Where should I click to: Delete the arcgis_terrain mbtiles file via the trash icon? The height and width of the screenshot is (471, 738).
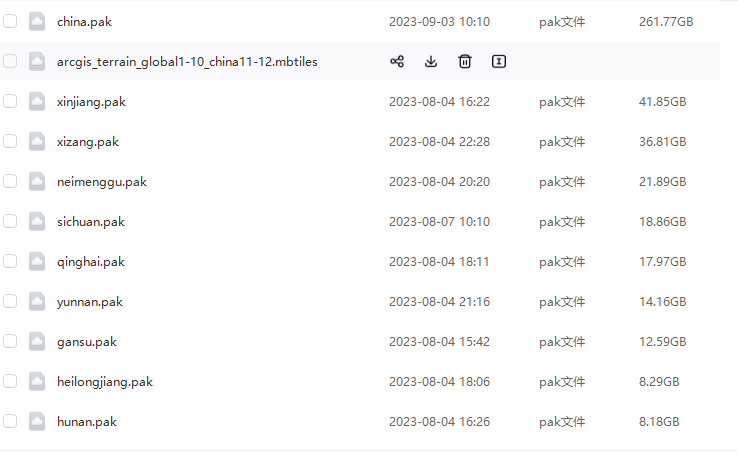point(465,62)
